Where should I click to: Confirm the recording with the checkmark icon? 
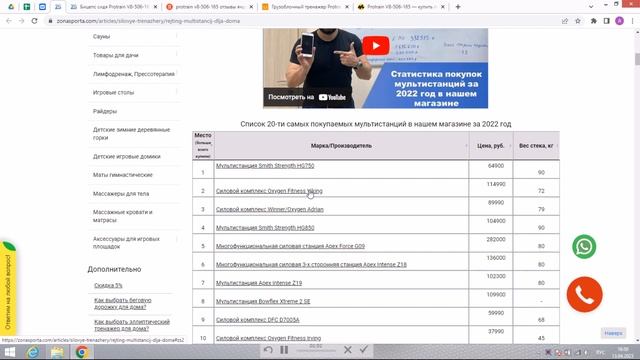[x=364, y=349]
